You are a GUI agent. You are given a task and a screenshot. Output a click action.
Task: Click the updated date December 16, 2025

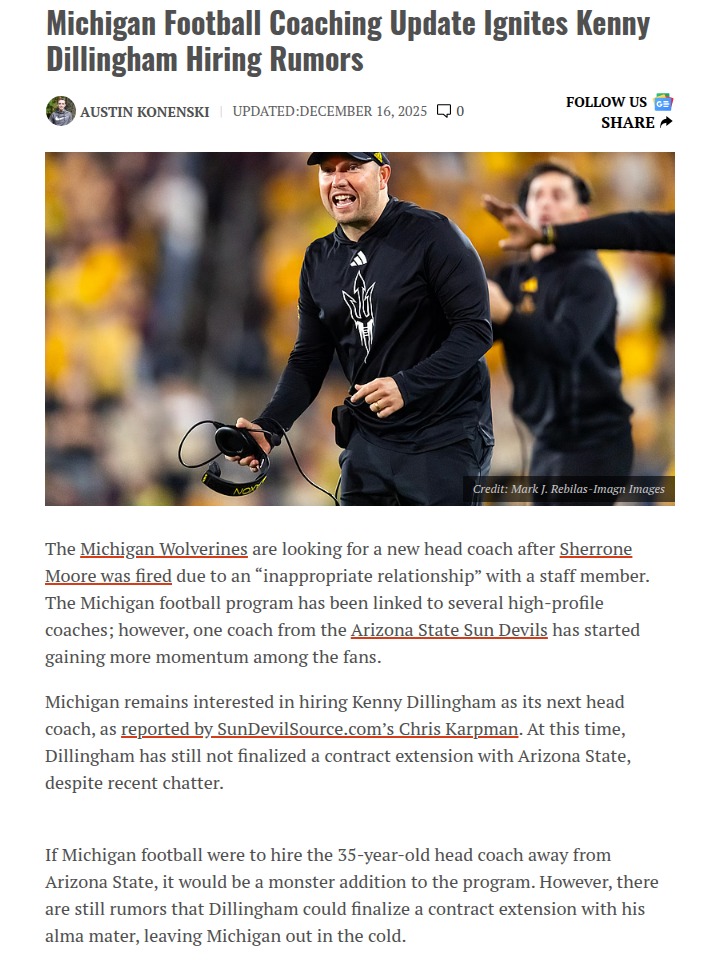[x=329, y=111]
